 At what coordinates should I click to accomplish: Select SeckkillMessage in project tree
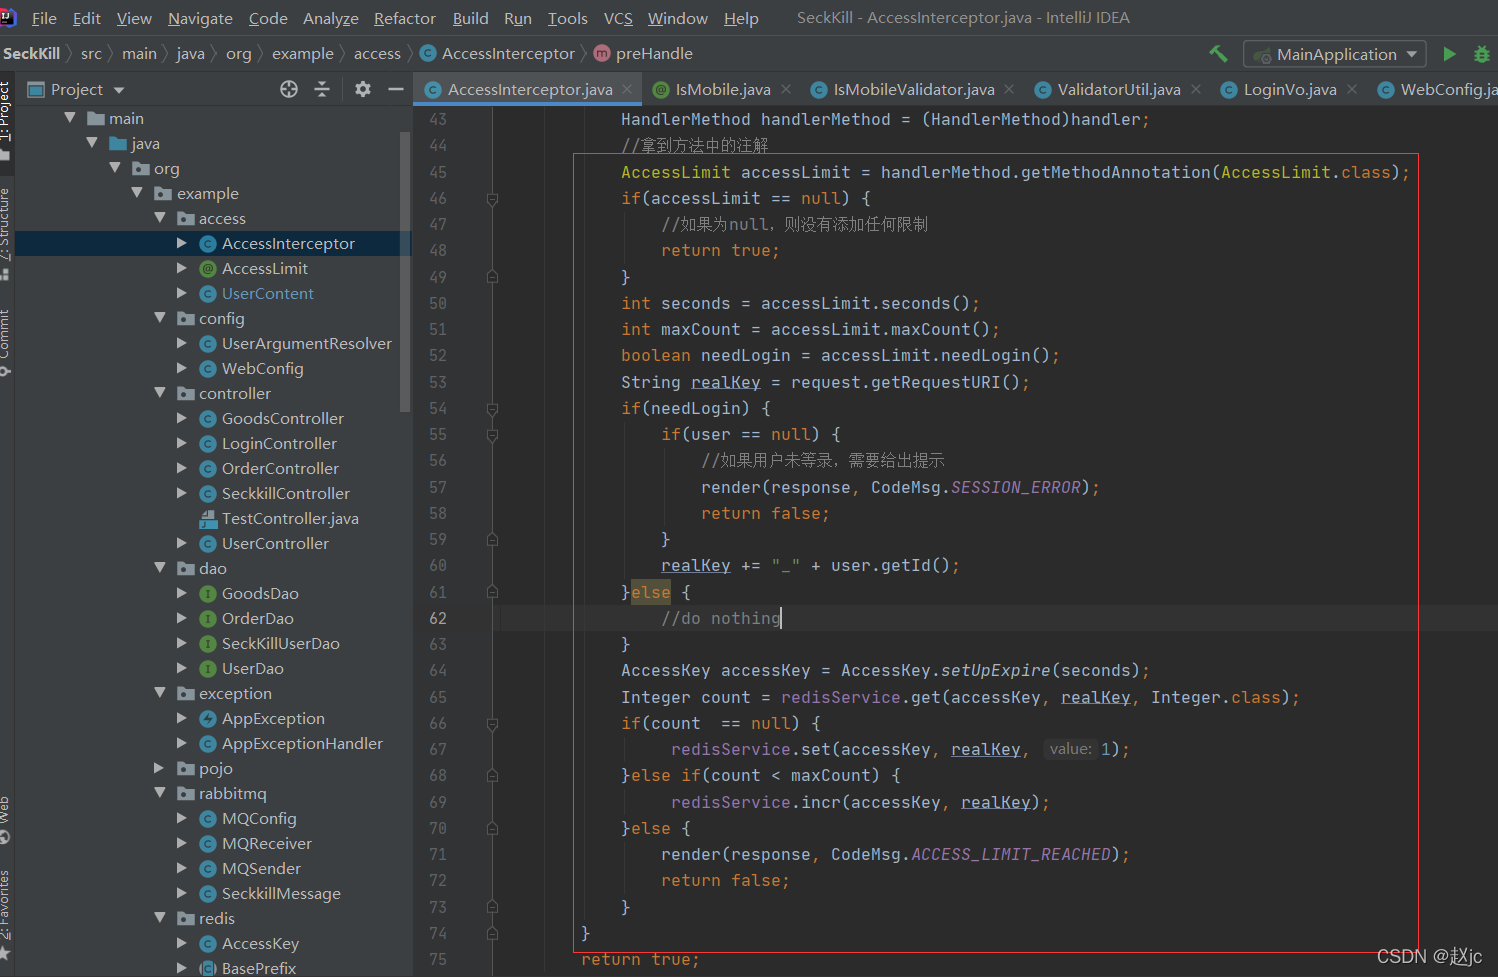coord(281,893)
